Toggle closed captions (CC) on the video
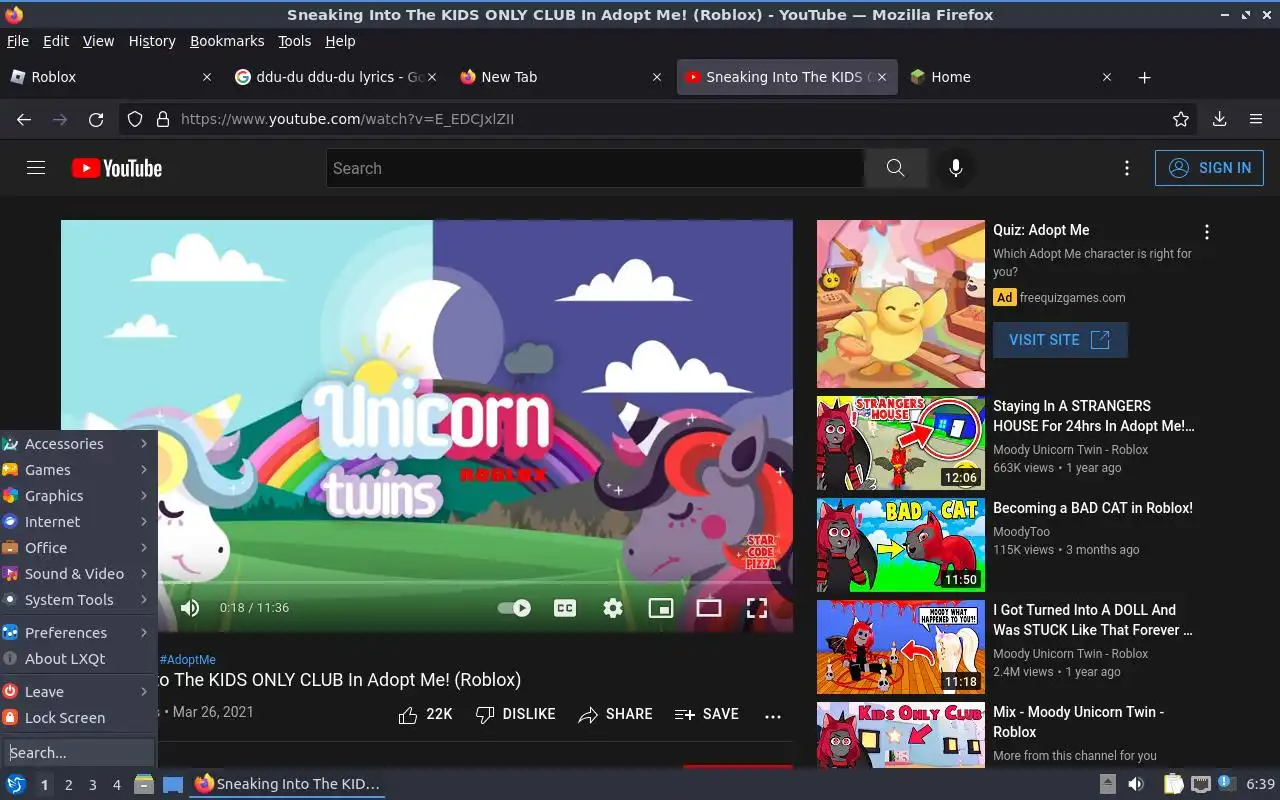The image size is (1280, 800). point(565,608)
